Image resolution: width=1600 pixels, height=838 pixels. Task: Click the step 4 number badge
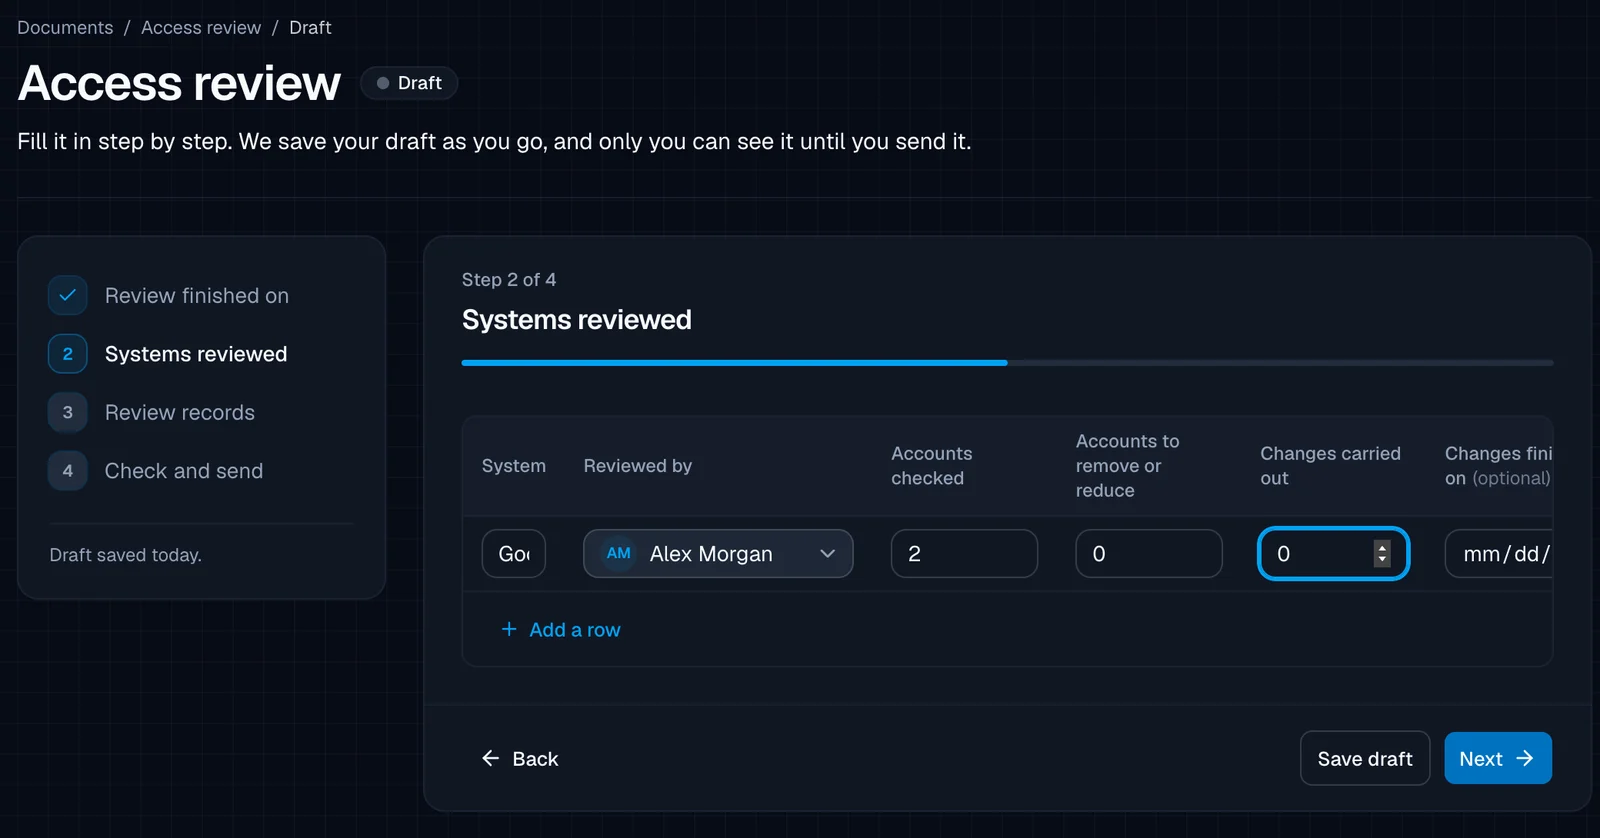pos(67,471)
